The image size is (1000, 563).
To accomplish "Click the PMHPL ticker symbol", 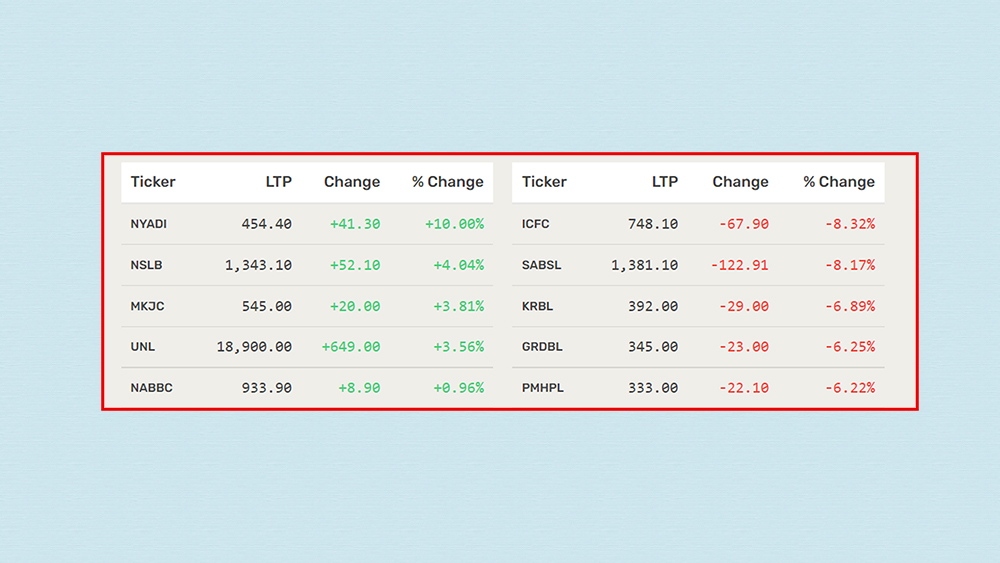I will (x=543, y=388).
